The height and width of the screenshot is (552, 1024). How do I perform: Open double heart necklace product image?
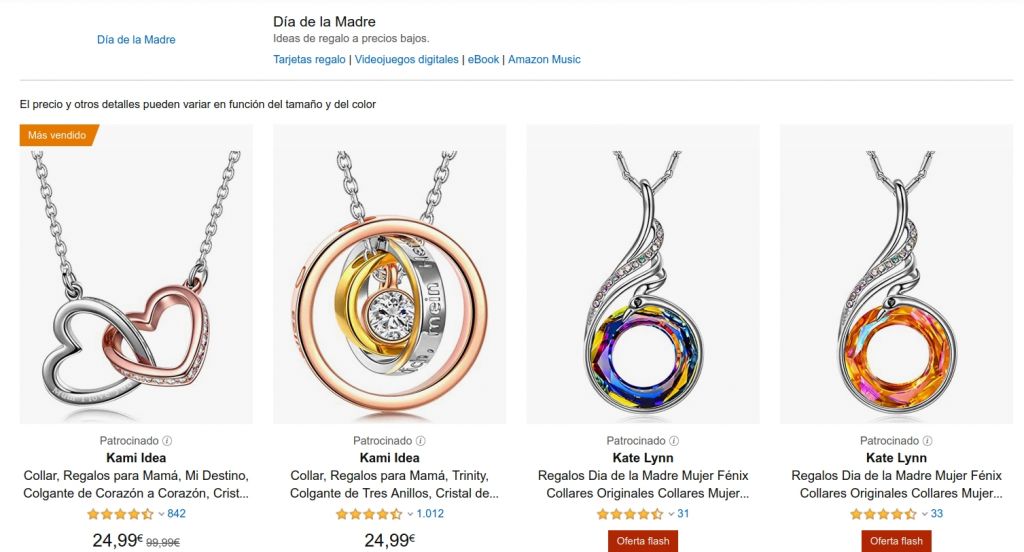[x=136, y=274]
